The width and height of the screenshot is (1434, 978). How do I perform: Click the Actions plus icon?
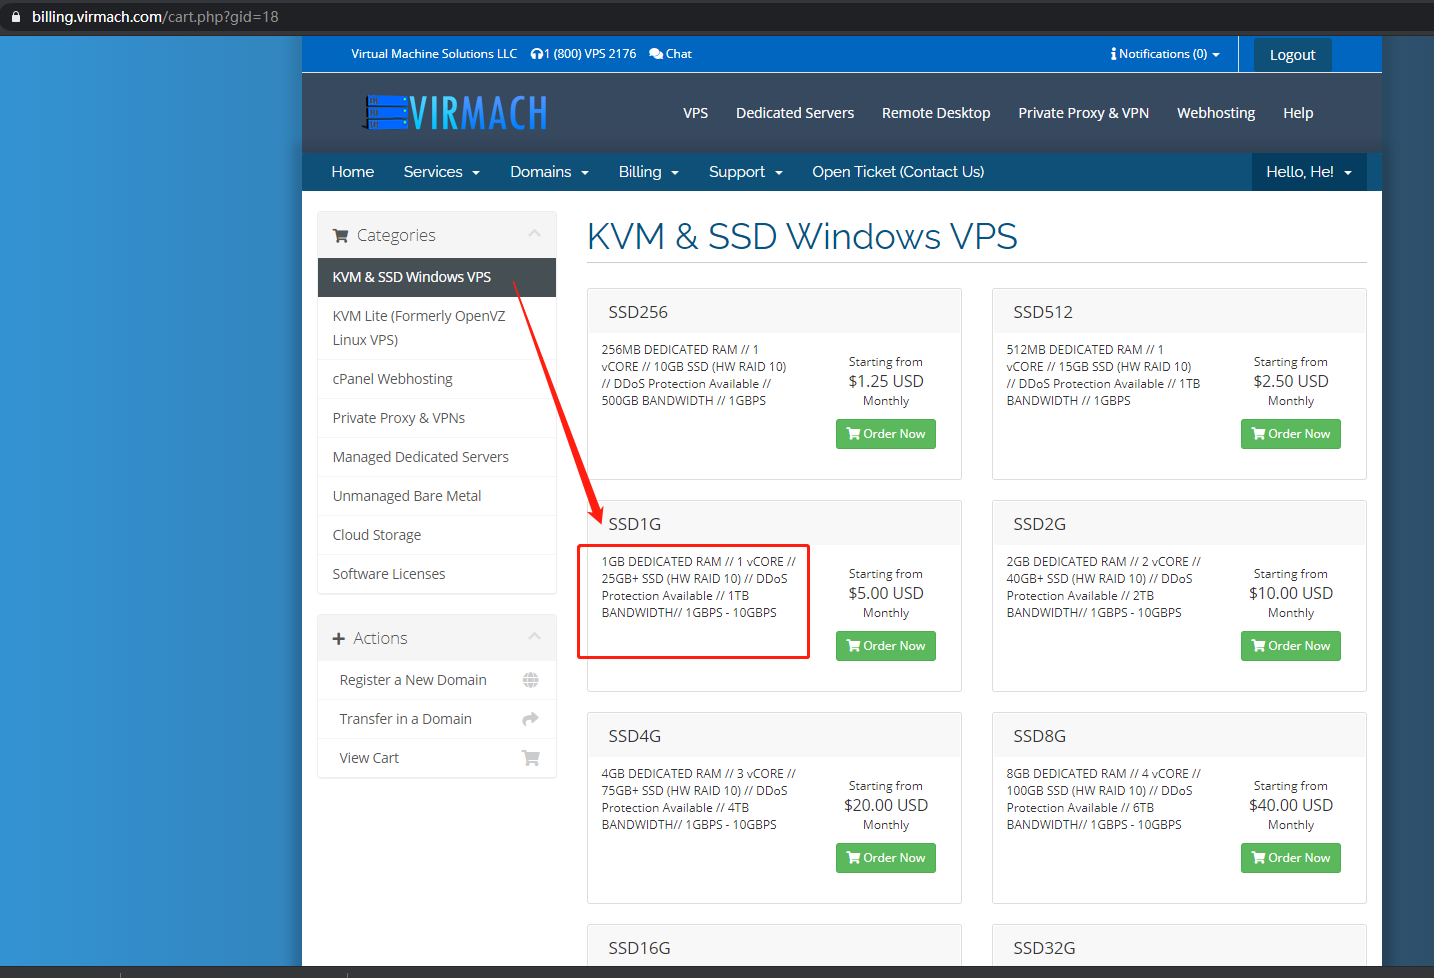(338, 638)
